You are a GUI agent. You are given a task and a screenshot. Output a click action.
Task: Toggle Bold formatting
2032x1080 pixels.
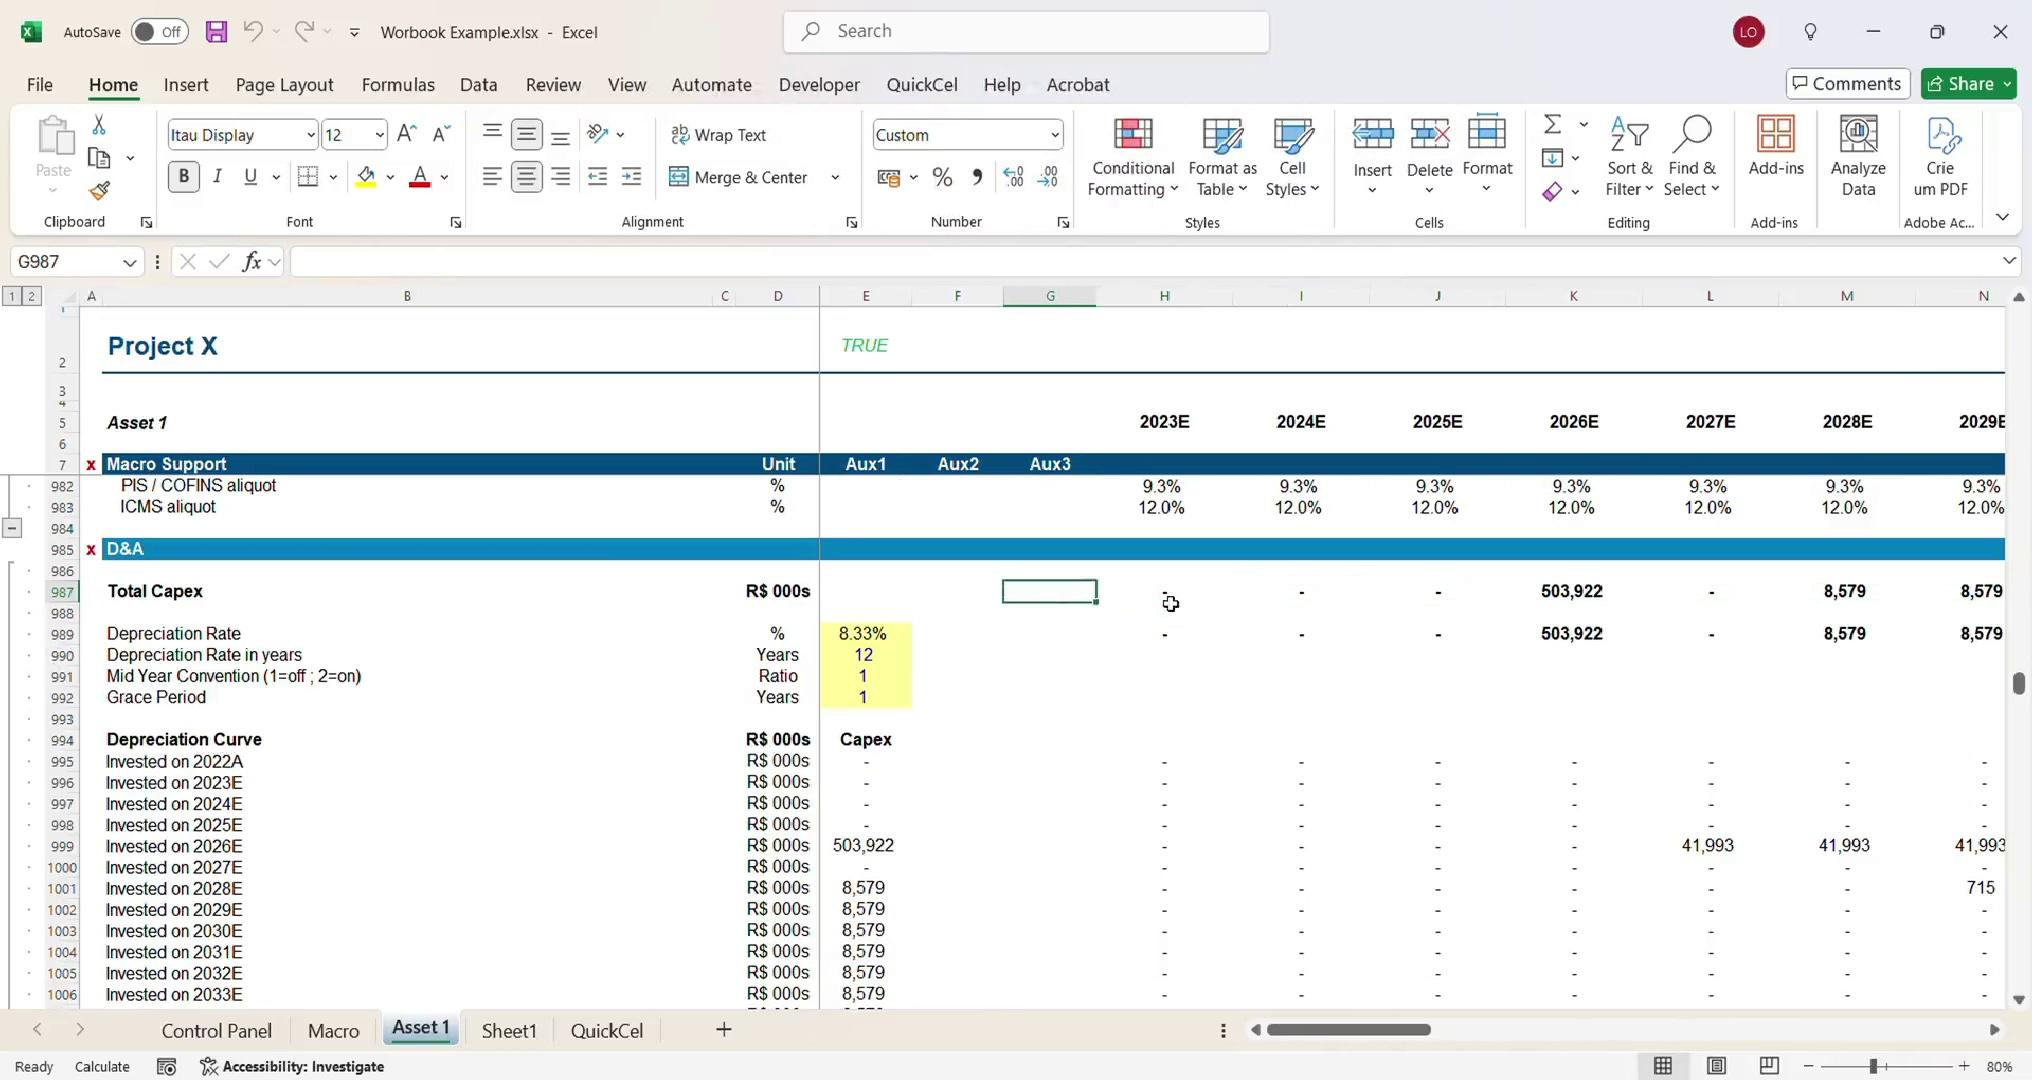click(183, 177)
